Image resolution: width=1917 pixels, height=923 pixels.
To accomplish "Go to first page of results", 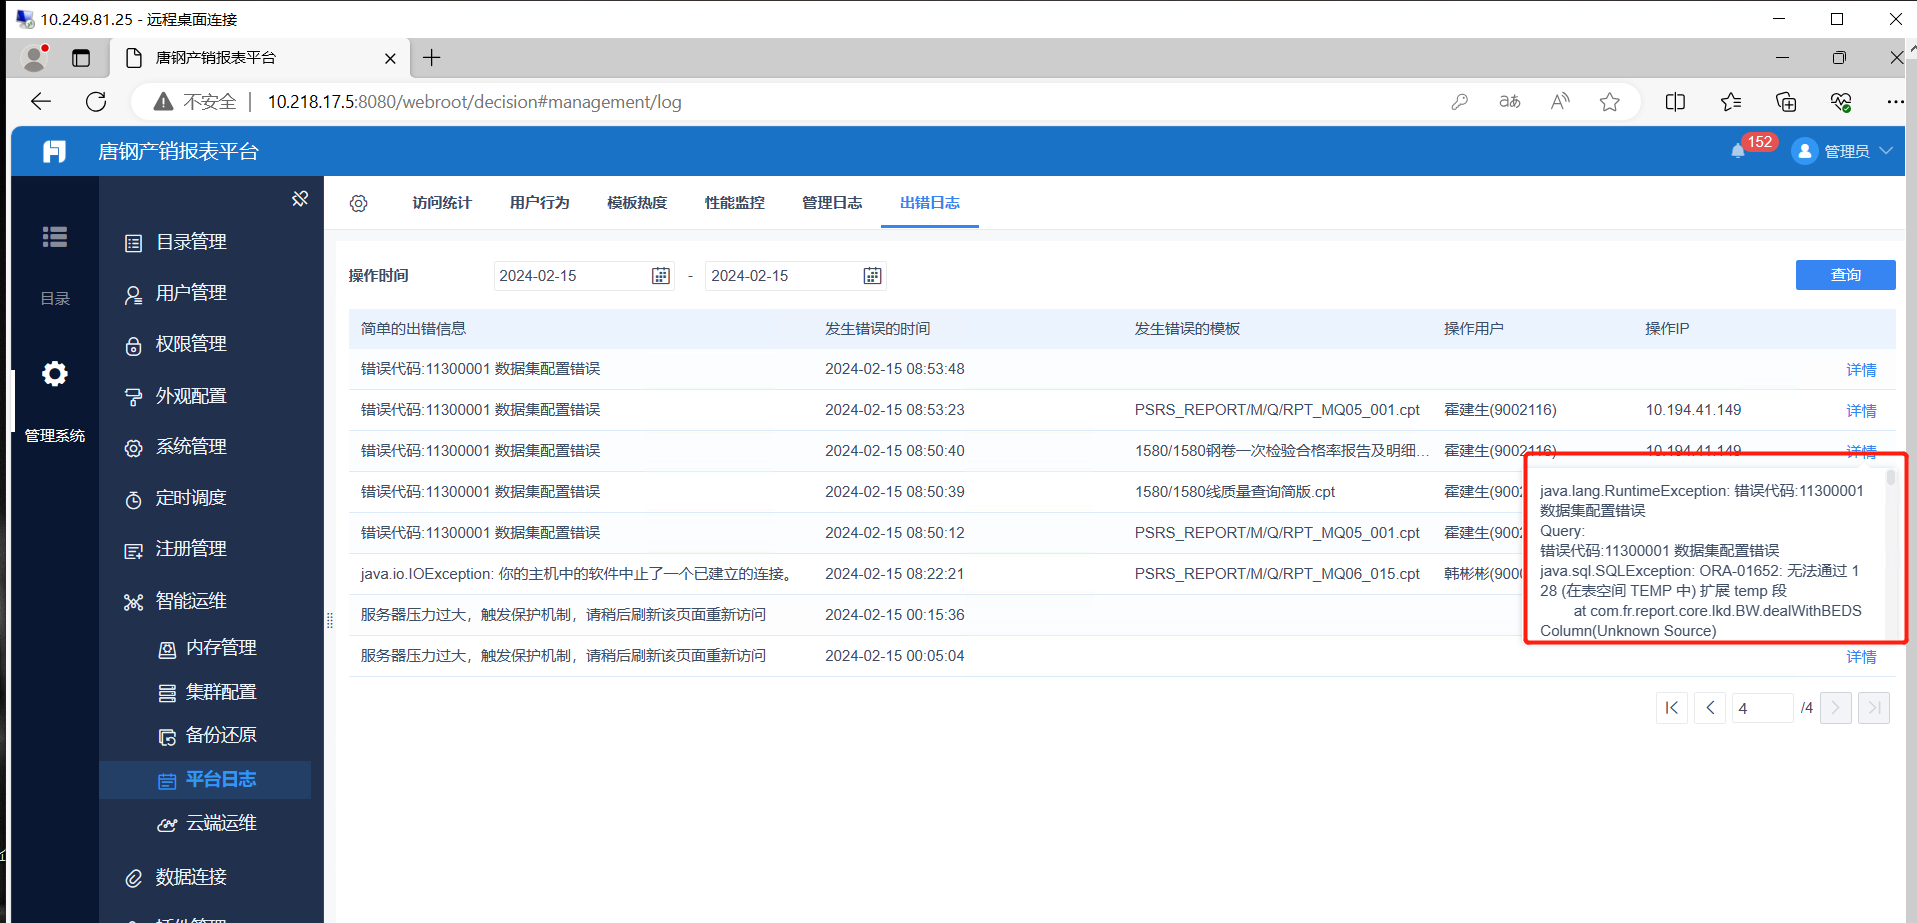I will pos(1672,708).
